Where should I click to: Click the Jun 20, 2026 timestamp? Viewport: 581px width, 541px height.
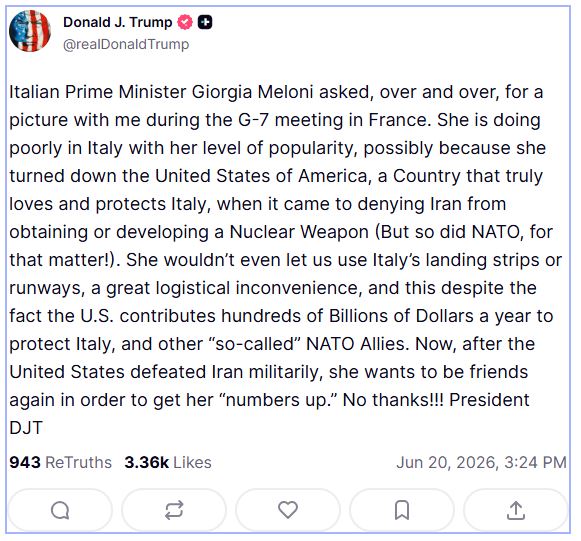pos(481,462)
